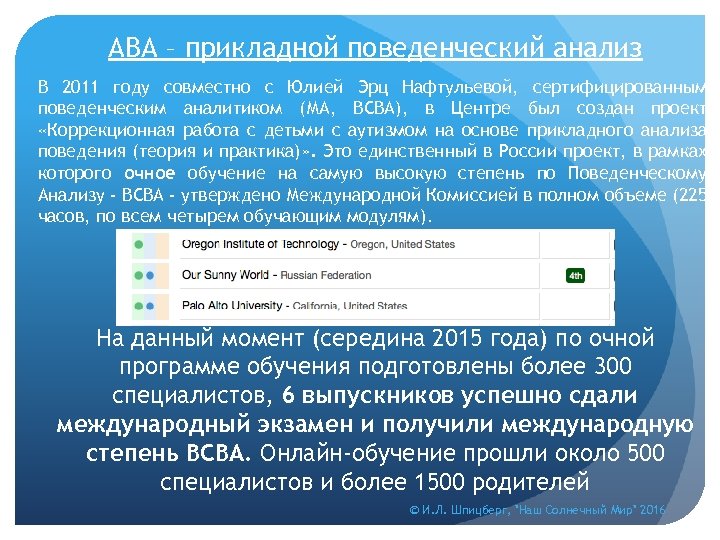Click the blue dot beside Palo Alto University
This screenshot has height=540, width=720.
pyautogui.click(x=150, y=306)
